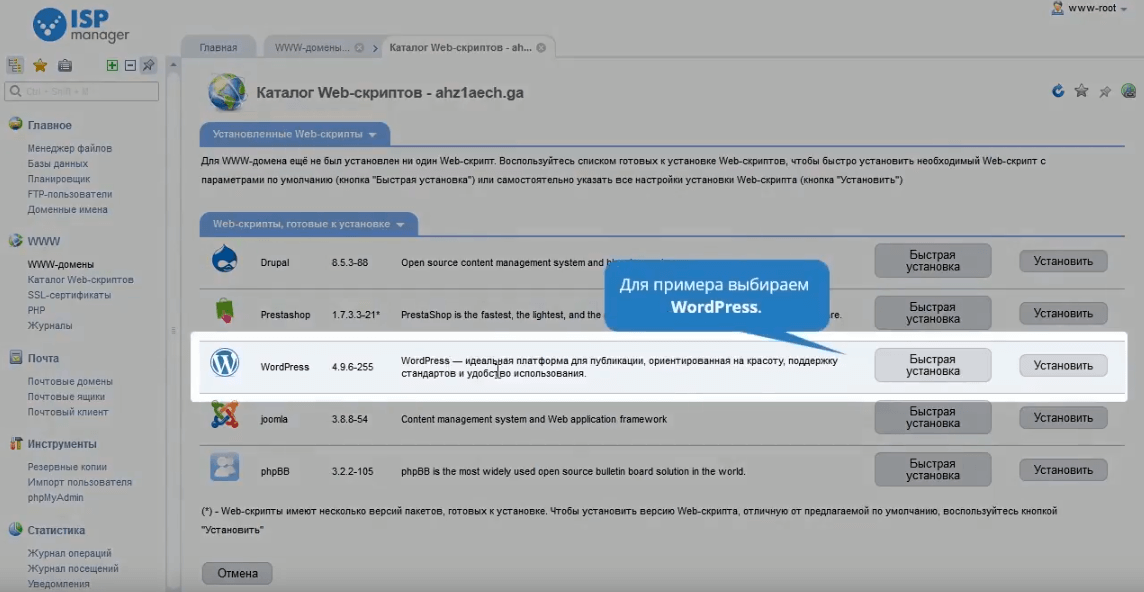This screenshot has width=1144, height=592.
Task: Open Планировщик in sidebar
Action: pos(59,179)
